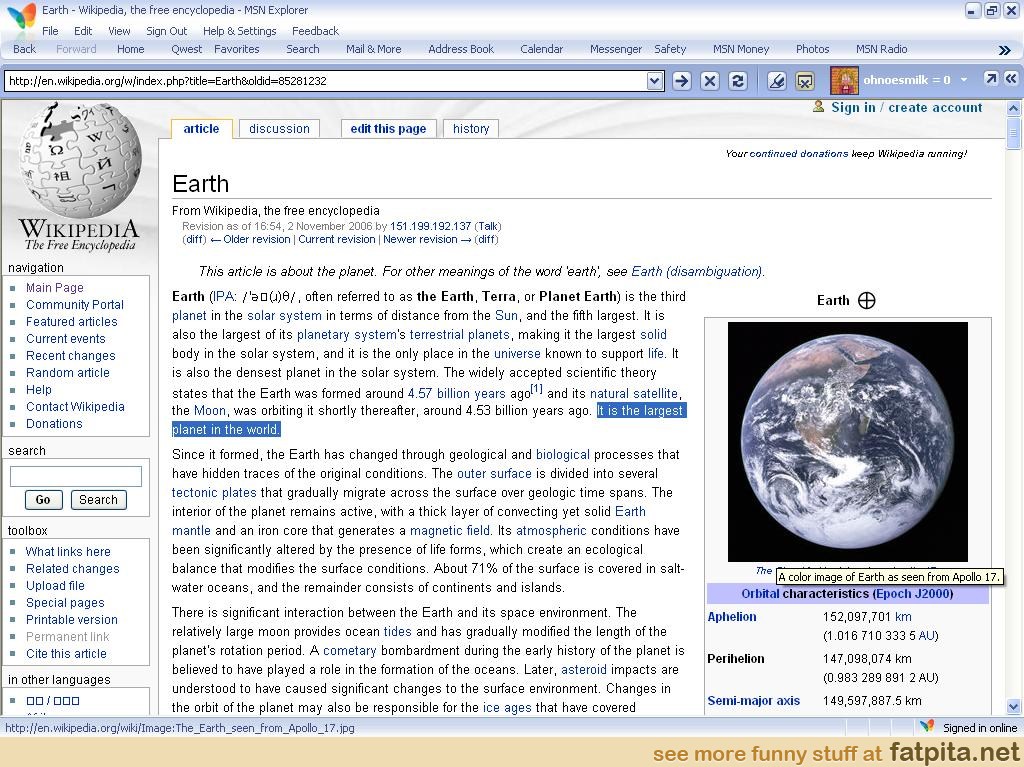The image size is (1024, 767).
Task: Open the history tab
Action: click(471, 129)
